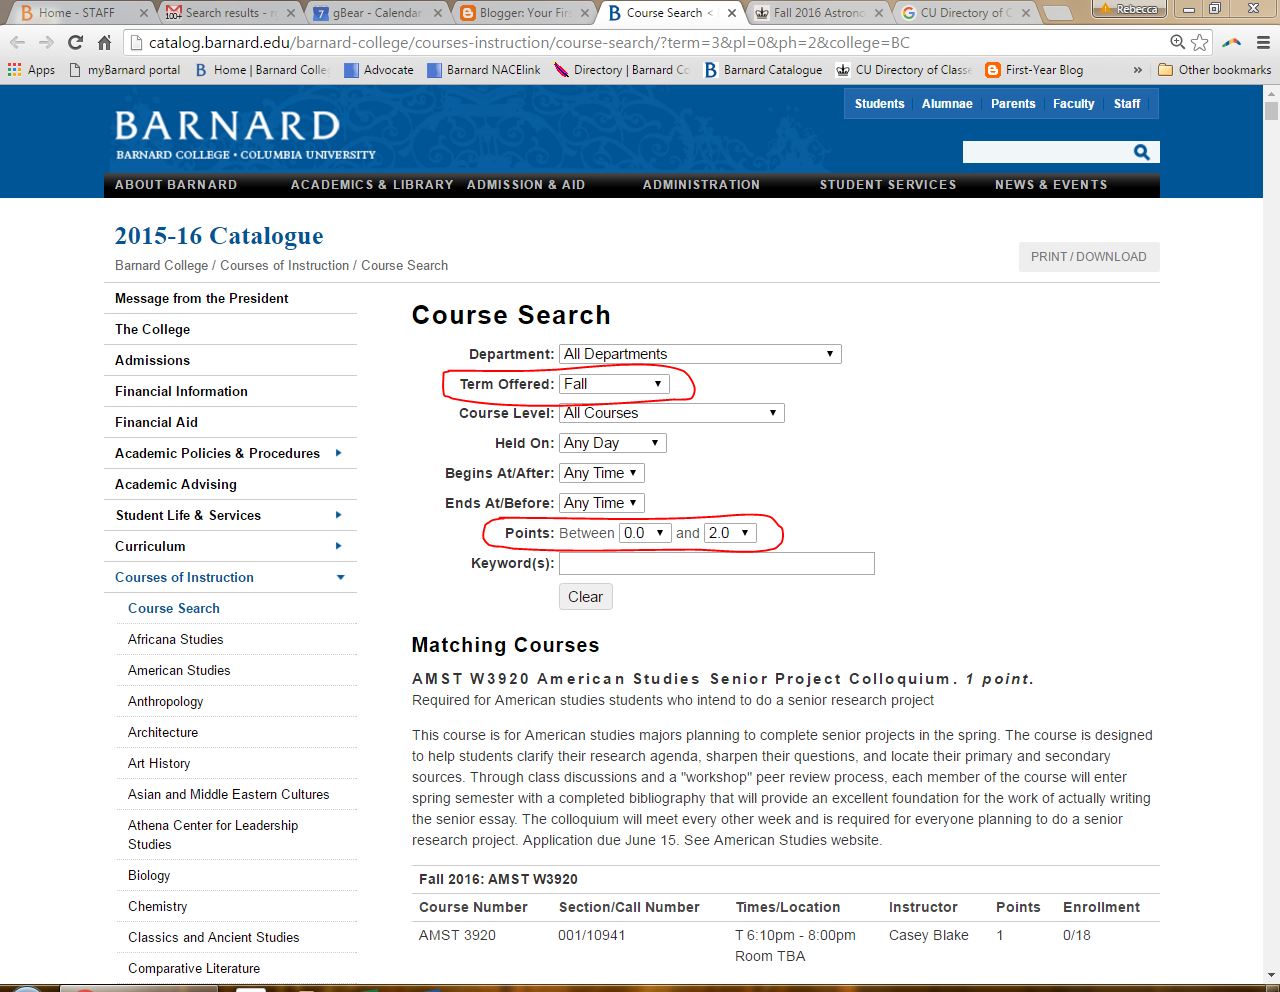The image size is (1280, 992).
Task: Switch to the Fall 2016 Astronomy tab
Action: tap(818, 13)
